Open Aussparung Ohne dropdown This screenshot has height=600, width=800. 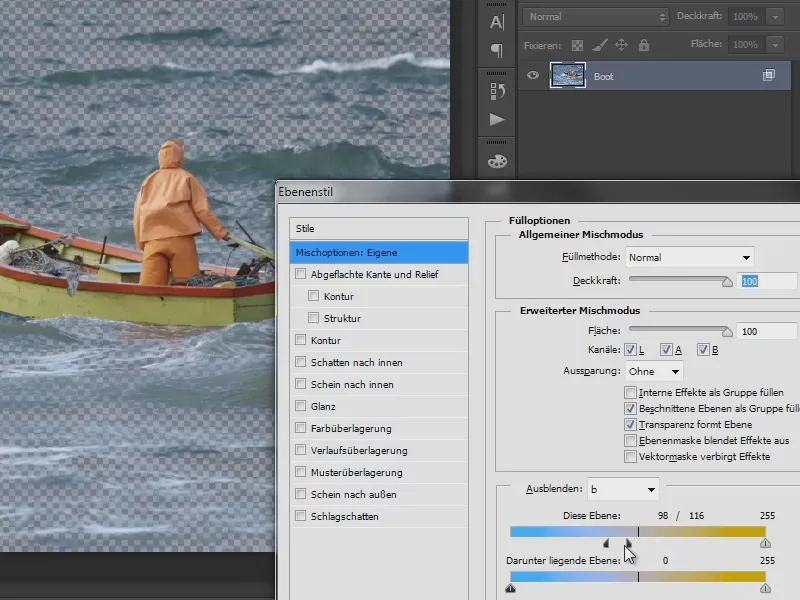pyautogui.click(x=654, y=371)
